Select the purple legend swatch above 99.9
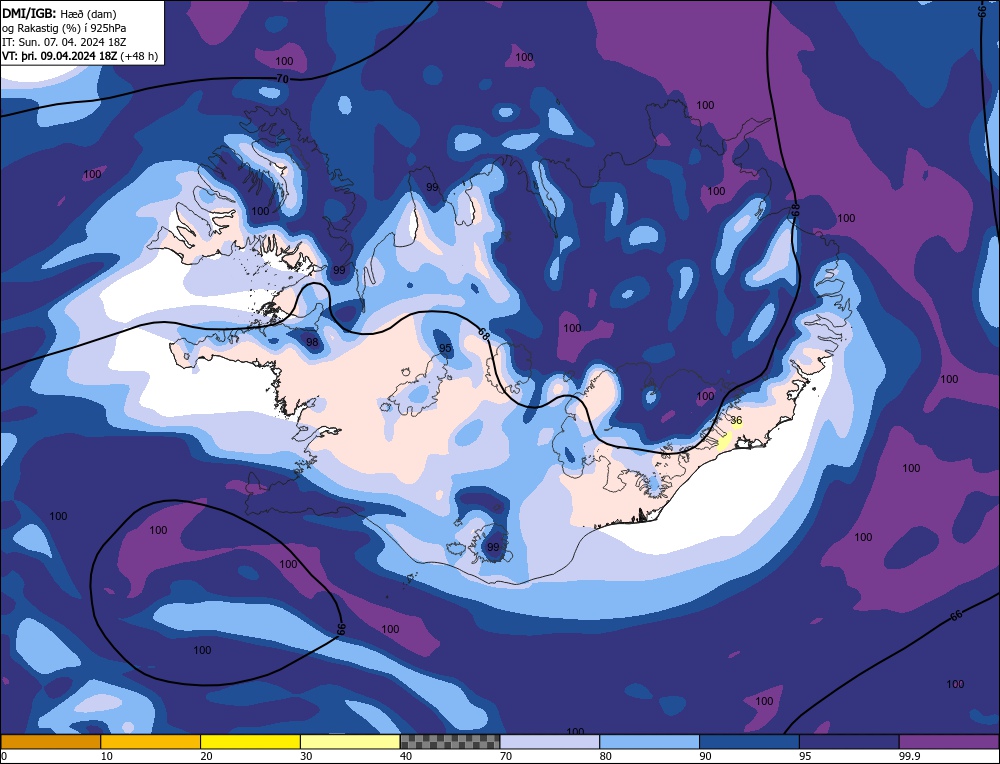Image resolution: width=1000 pixels, height=764 pixels. 949,742
